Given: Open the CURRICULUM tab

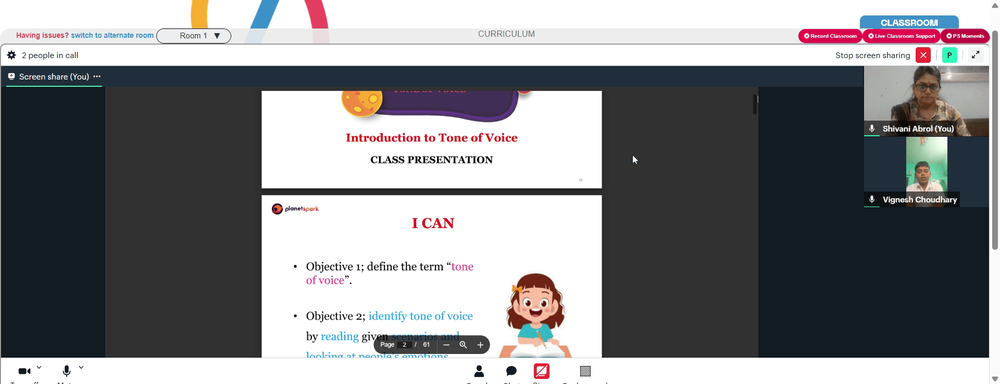Looking at the screenshot, I should pos(506,34).
